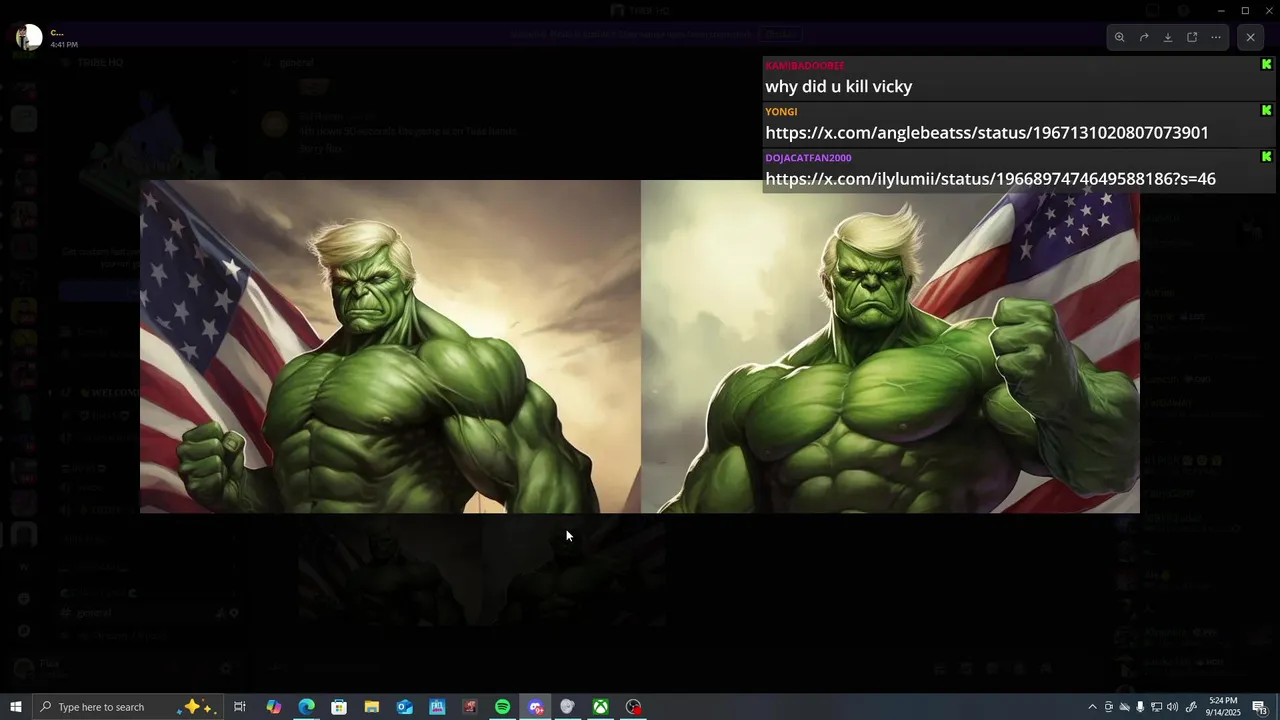Click the username YONGI
This screenshot has height=720, width=1280.
point(781,111)
